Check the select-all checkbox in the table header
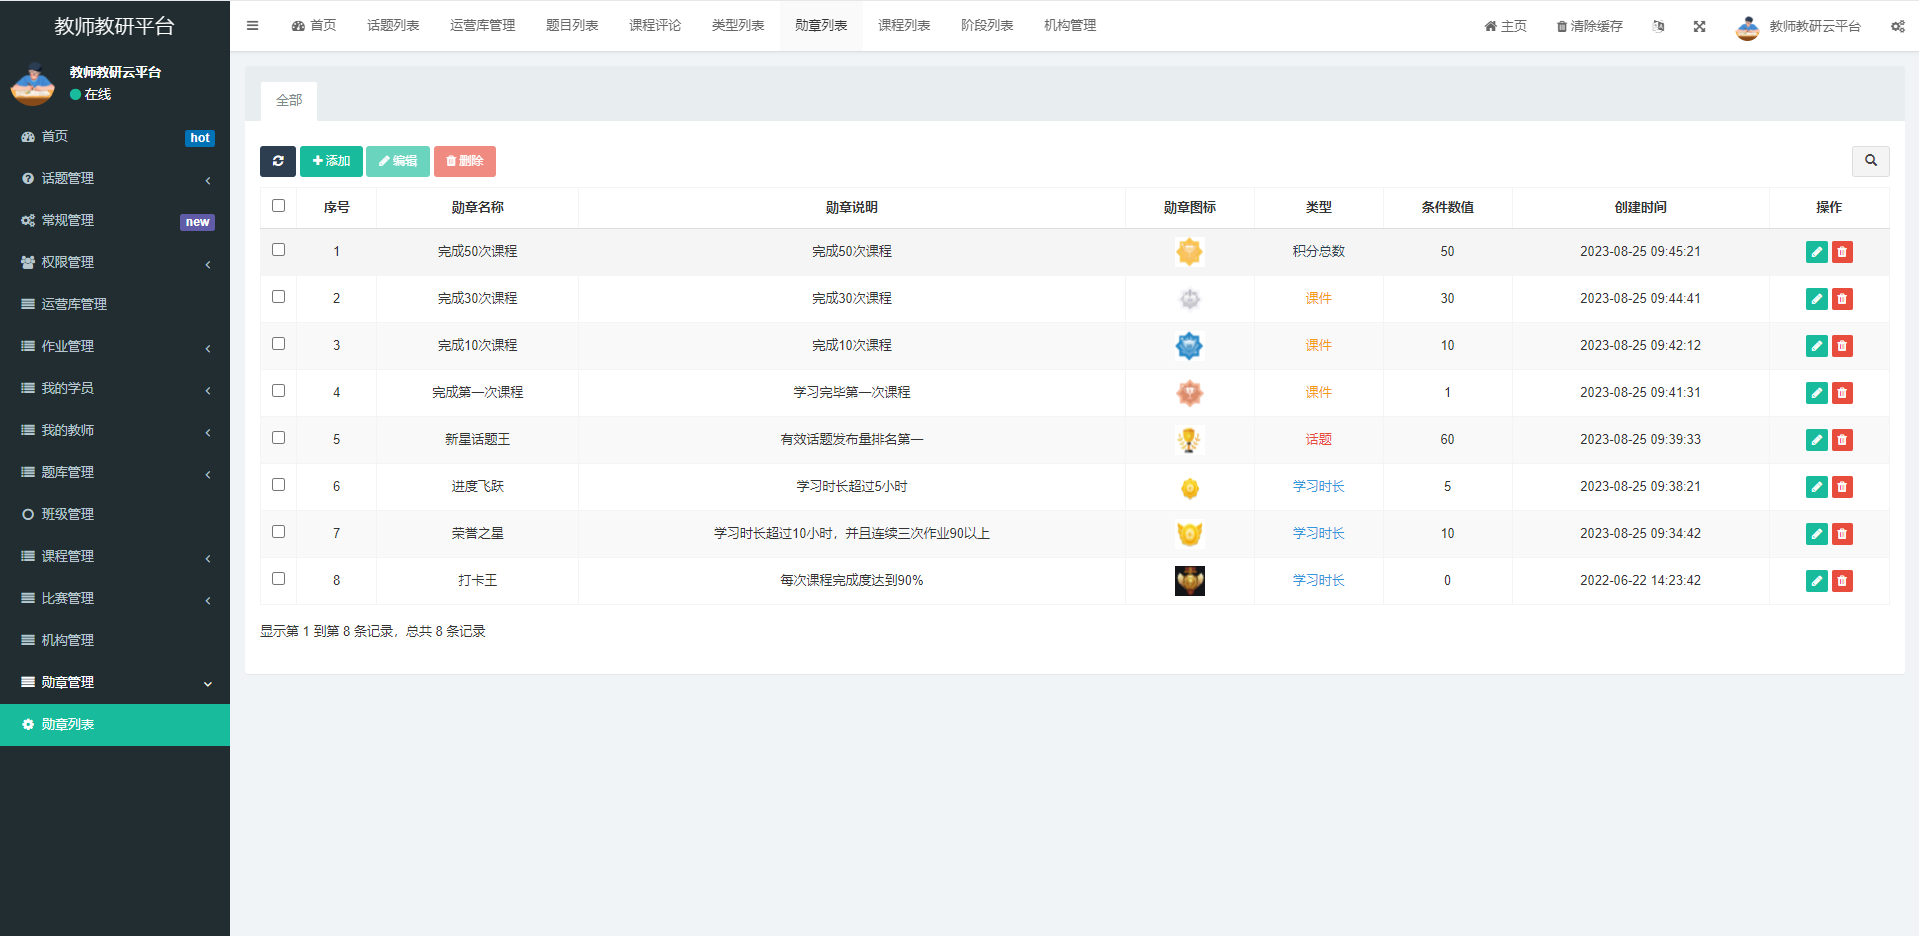The height and width of the screenshot is (936, 1919). pos(278,206)
